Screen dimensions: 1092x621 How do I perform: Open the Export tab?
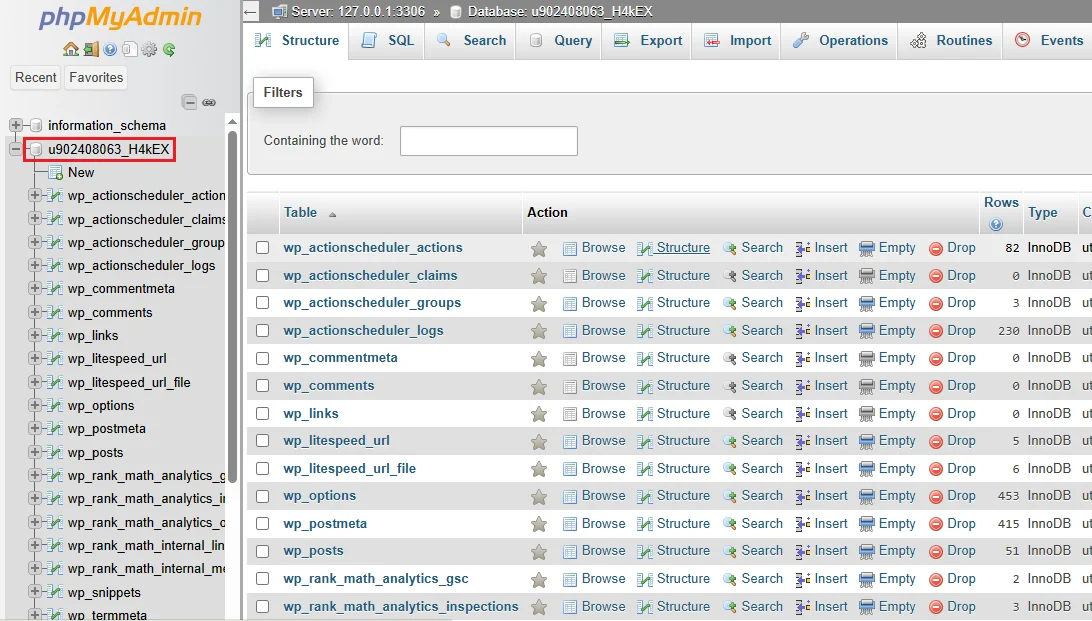(647, 40)
